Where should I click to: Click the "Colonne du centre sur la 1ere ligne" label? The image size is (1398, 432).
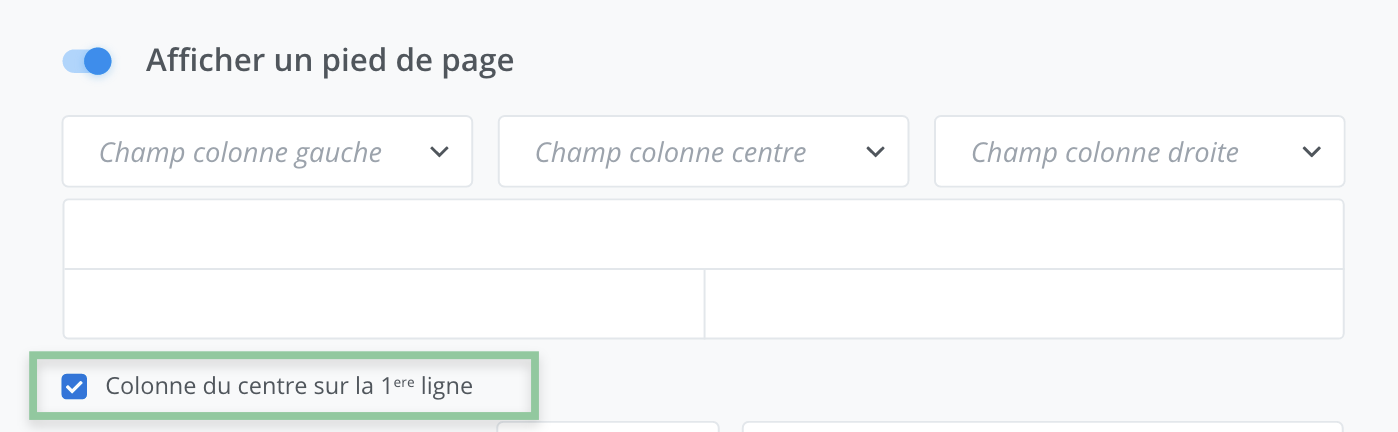tap(289, 386)
